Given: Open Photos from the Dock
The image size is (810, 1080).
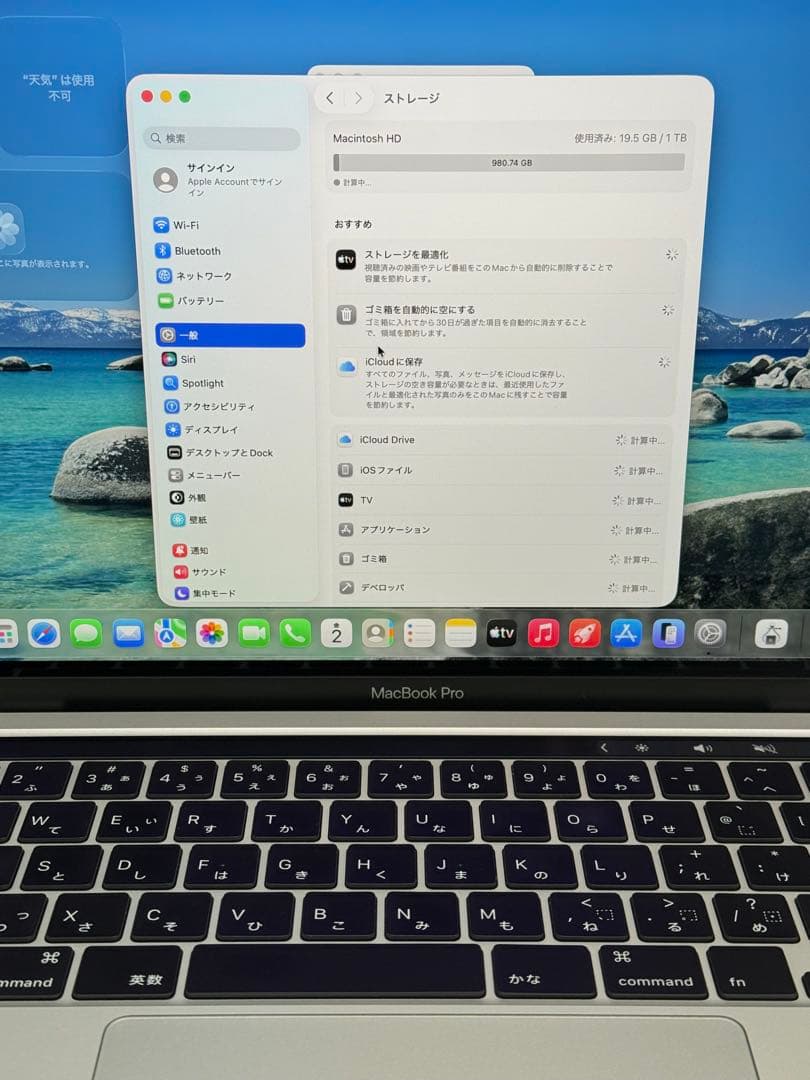Looking at the screenshot, I should pyautogui.click(x=211, y=634).
